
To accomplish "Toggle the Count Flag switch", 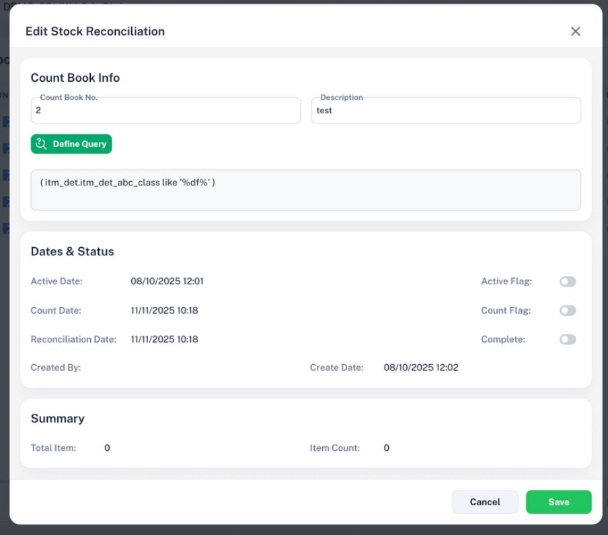I will click(567, 311).
